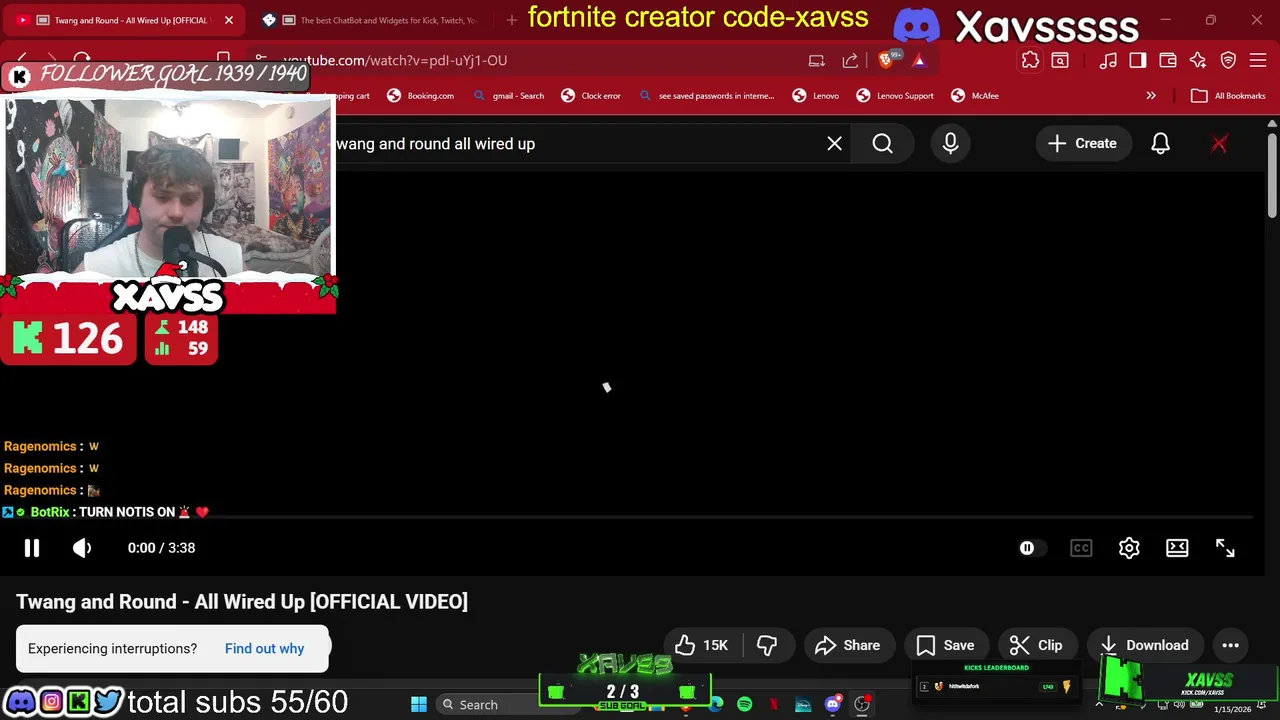This screenshot has width=1280, height=720.
Task: Open Discord from the taskbar
Action: [832, 704]
